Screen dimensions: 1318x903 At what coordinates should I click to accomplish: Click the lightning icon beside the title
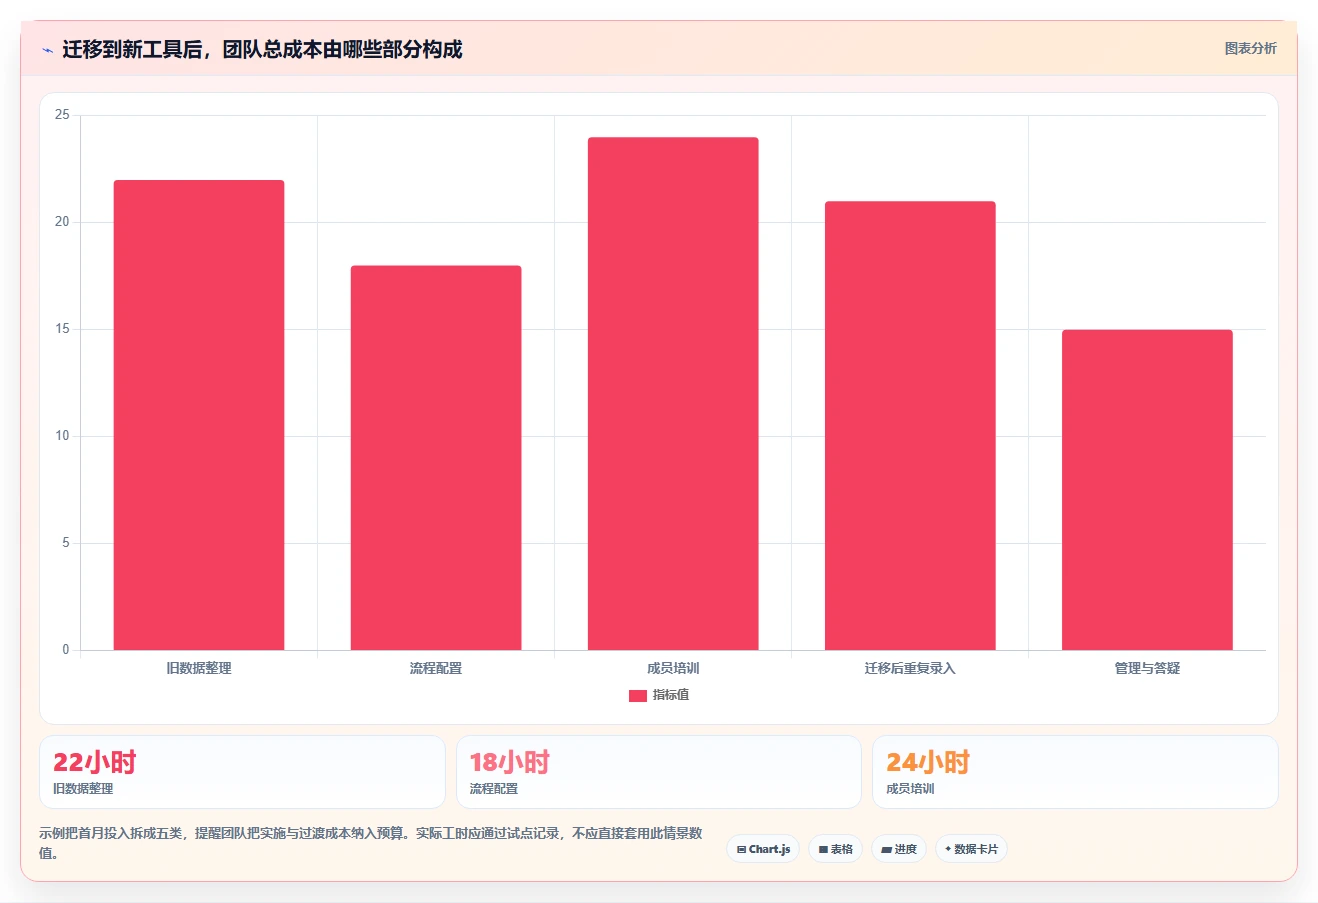coord(47,50)
